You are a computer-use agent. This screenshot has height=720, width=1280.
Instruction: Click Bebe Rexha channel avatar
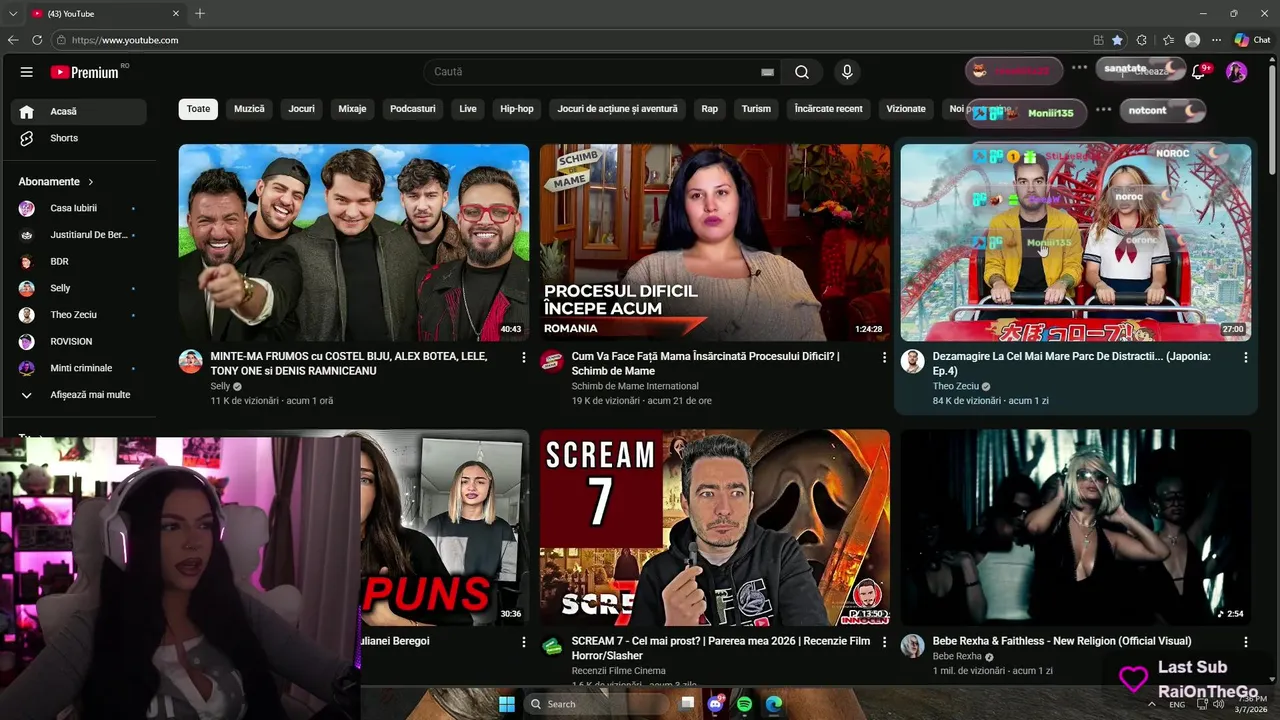[912, 646]
